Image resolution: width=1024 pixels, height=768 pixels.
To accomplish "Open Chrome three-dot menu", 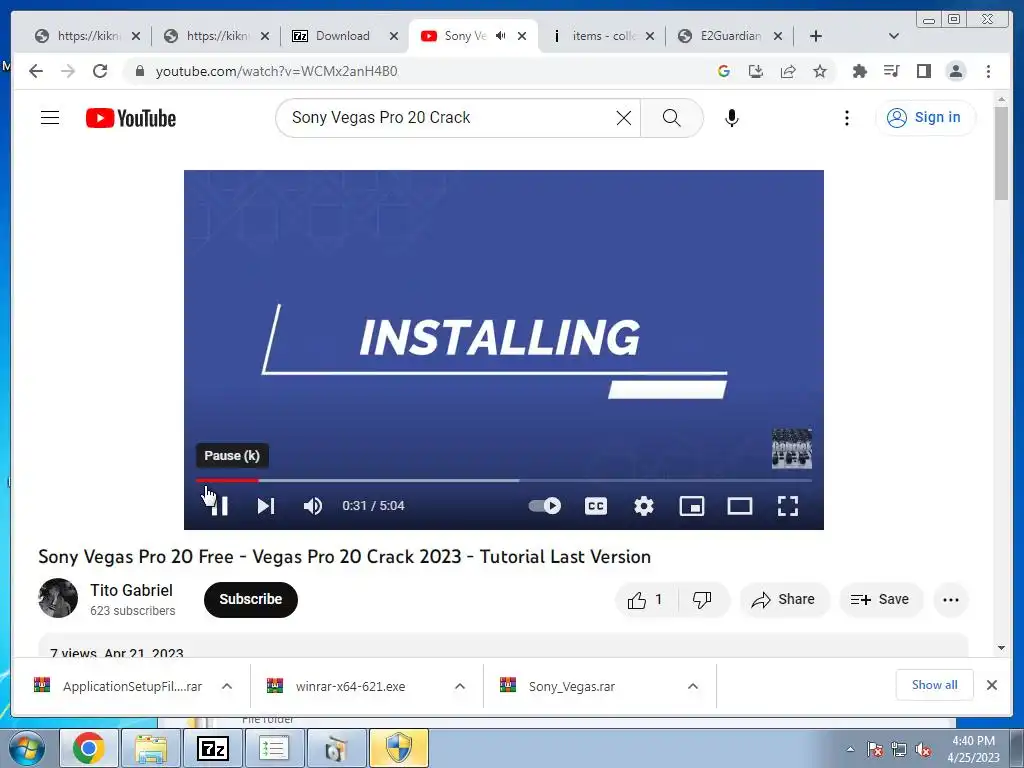I will (988, 71).
